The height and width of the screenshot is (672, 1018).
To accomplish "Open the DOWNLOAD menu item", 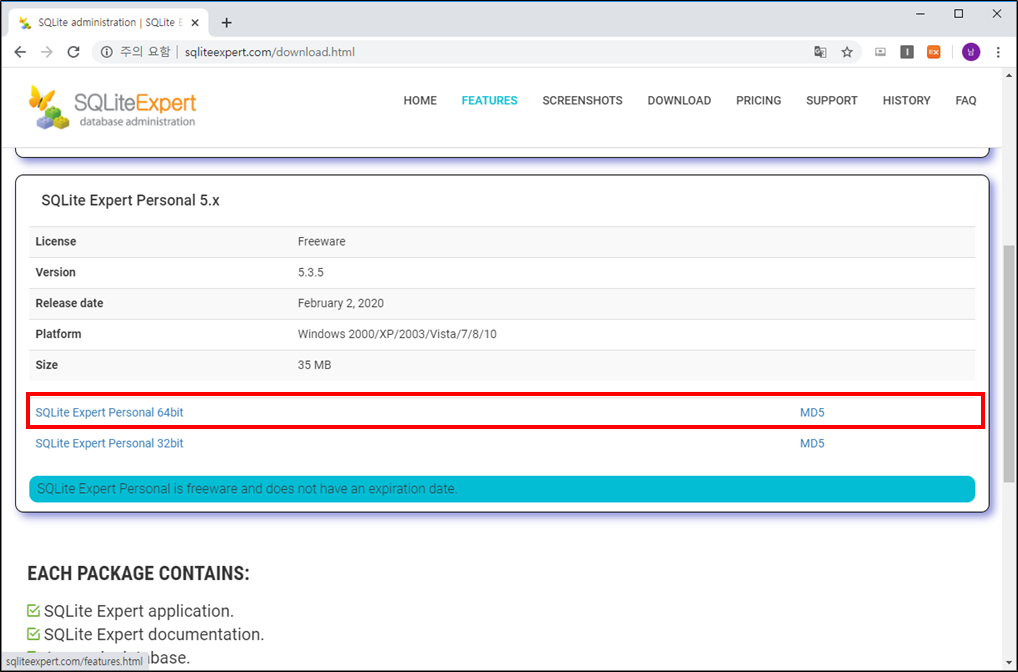I will pos(679,101).
